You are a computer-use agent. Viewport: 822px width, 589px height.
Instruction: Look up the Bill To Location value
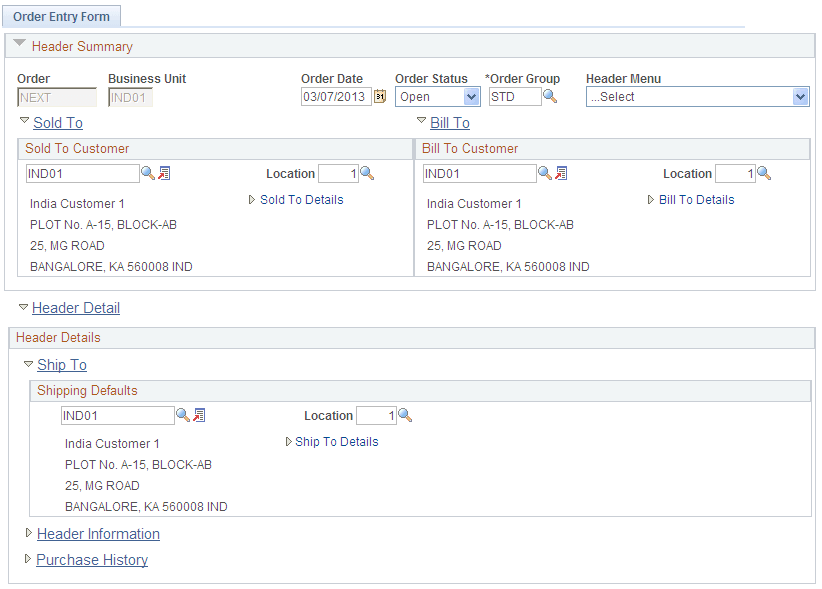click(764, 173)
